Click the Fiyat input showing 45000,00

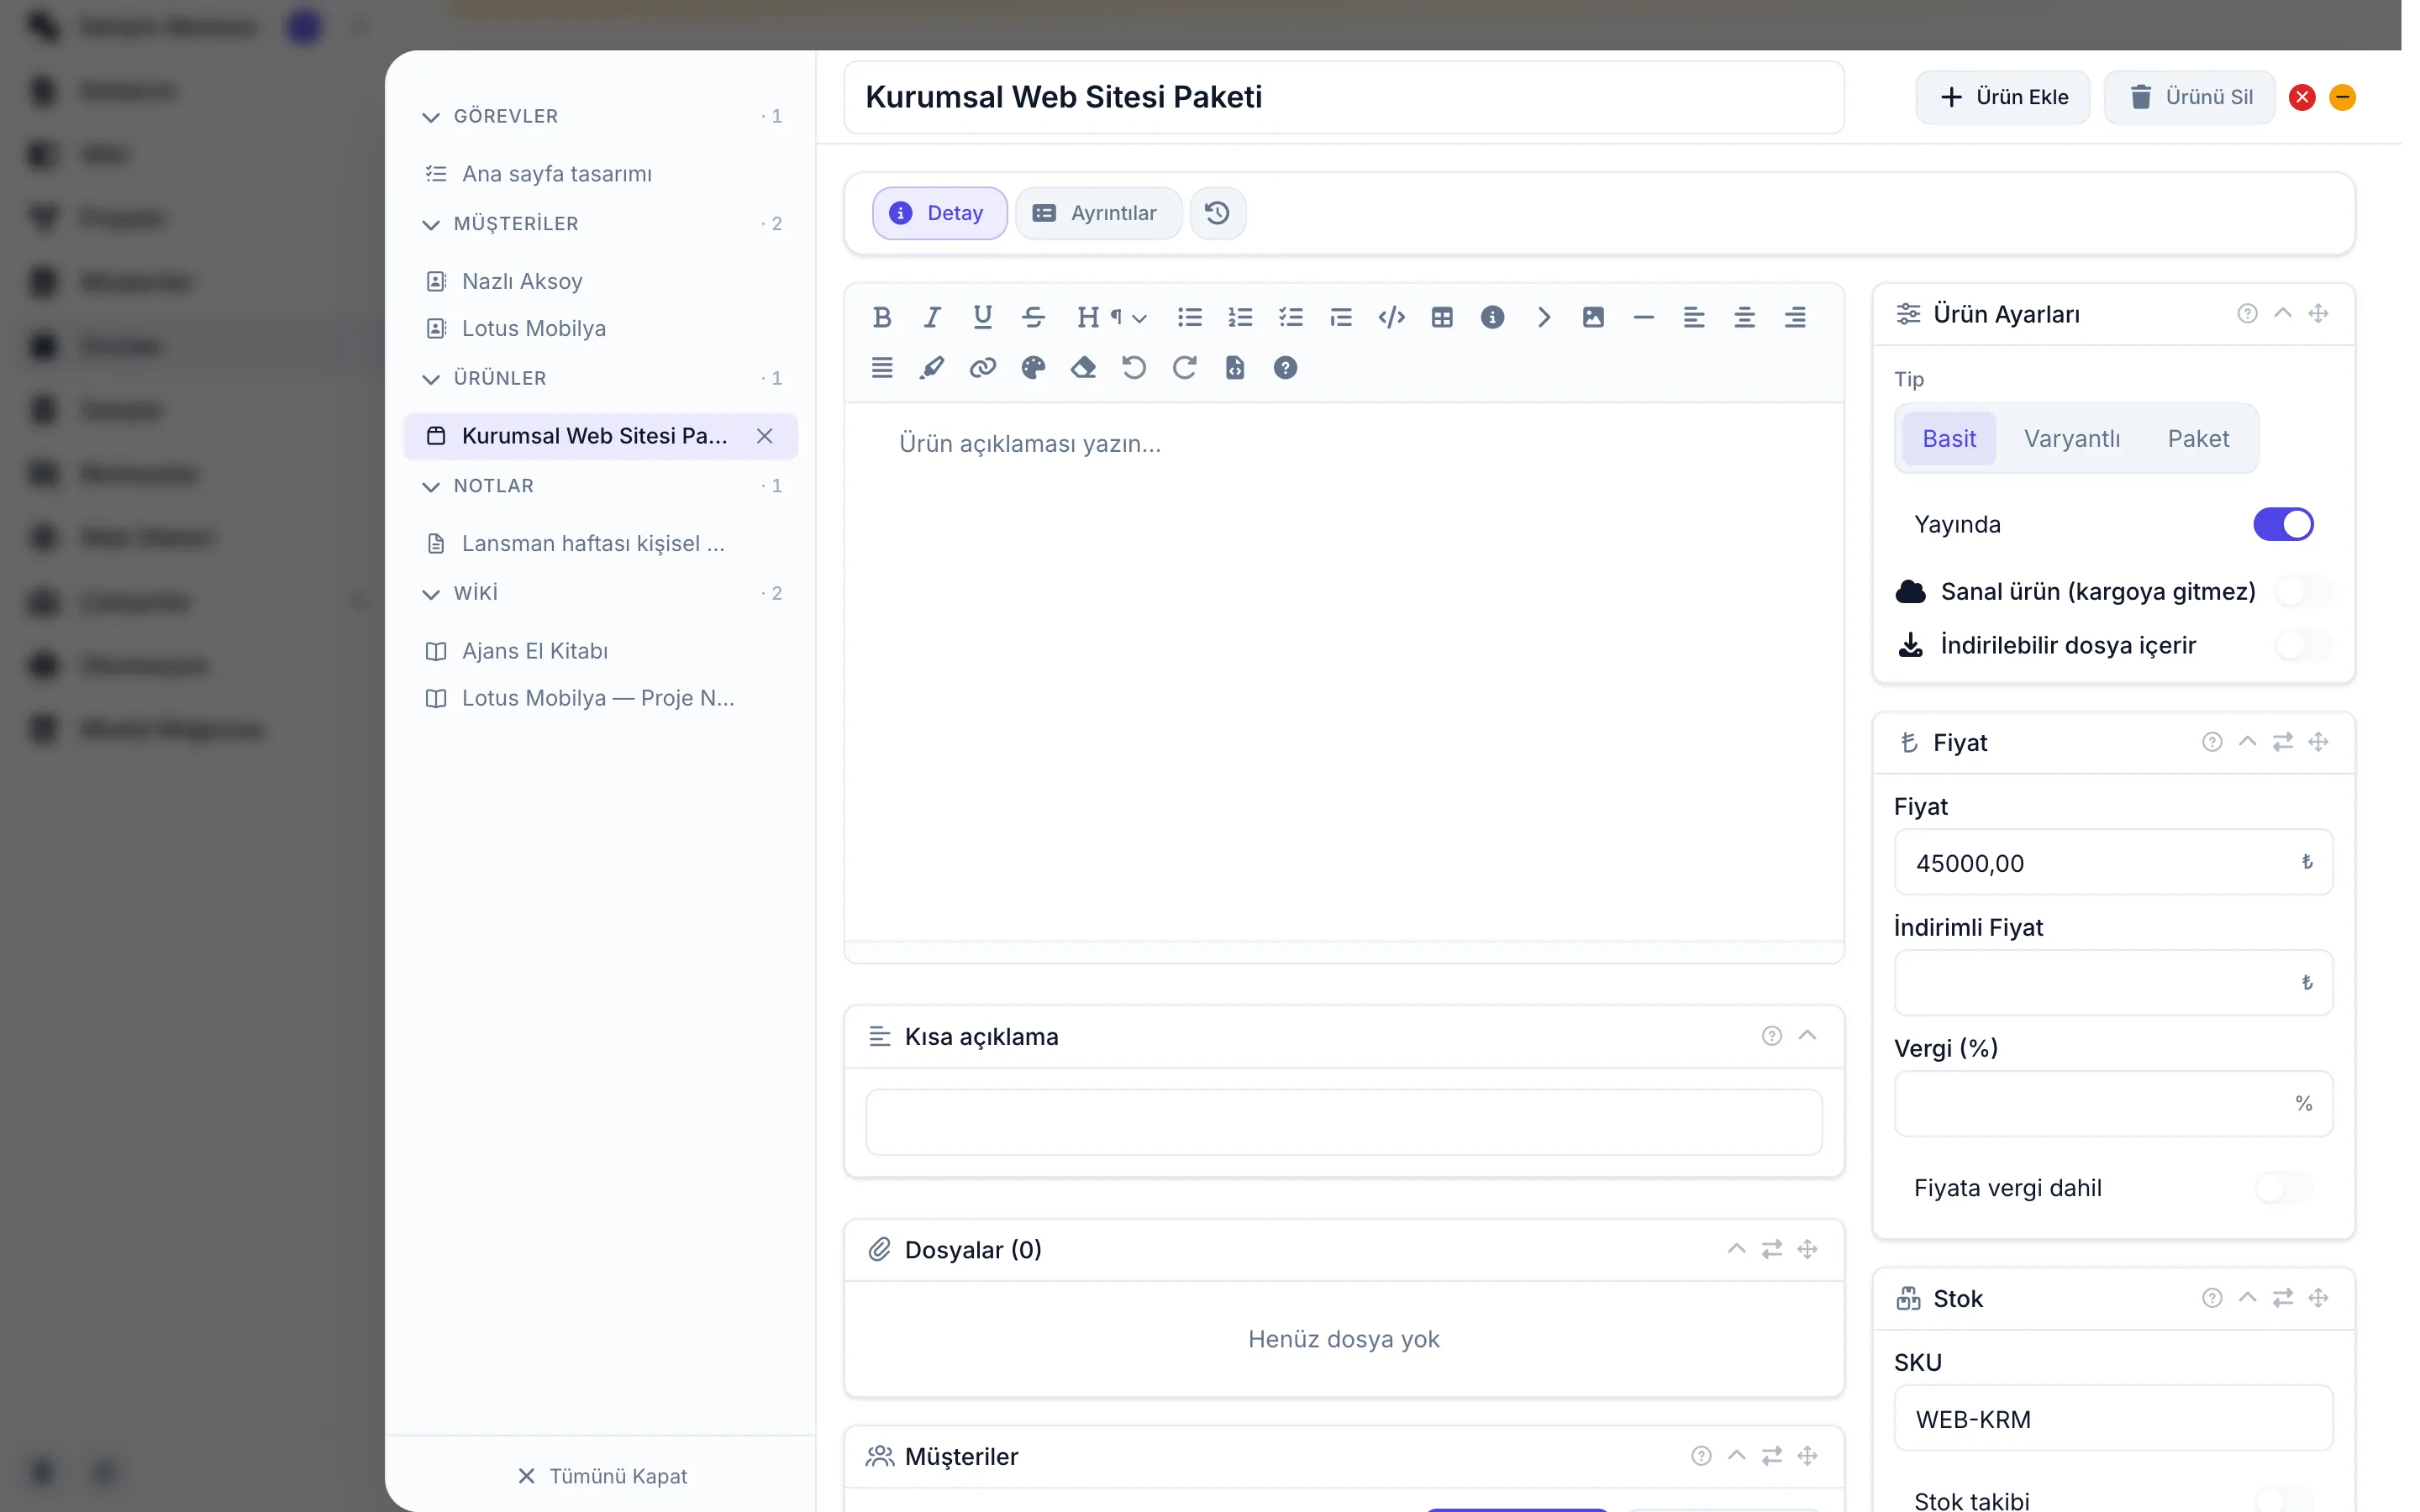click(x=2113, y=862)
